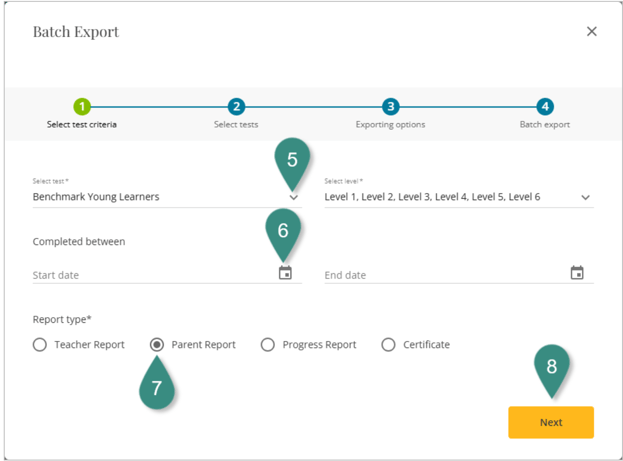623x461 pixels.
Task: Select the Teacher Report radio button
Action: click(40, 345)
